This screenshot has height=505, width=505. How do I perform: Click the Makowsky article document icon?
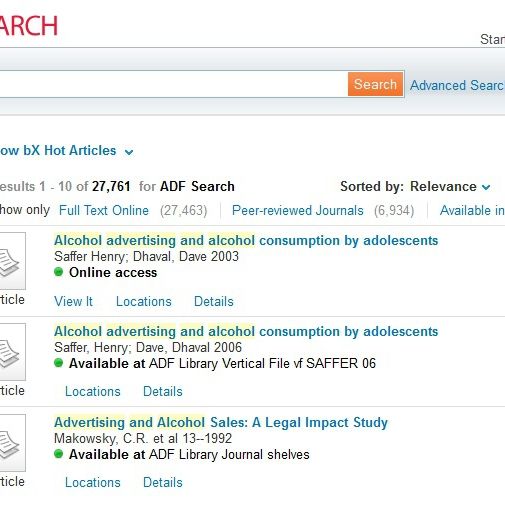point(12,443)
